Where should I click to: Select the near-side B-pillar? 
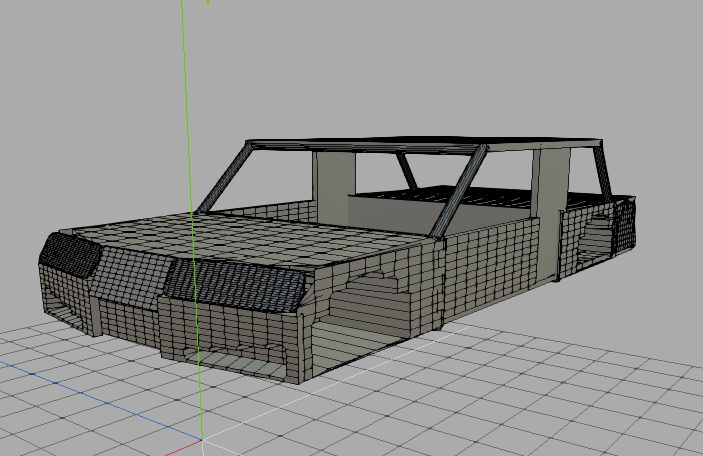(548, 215)
